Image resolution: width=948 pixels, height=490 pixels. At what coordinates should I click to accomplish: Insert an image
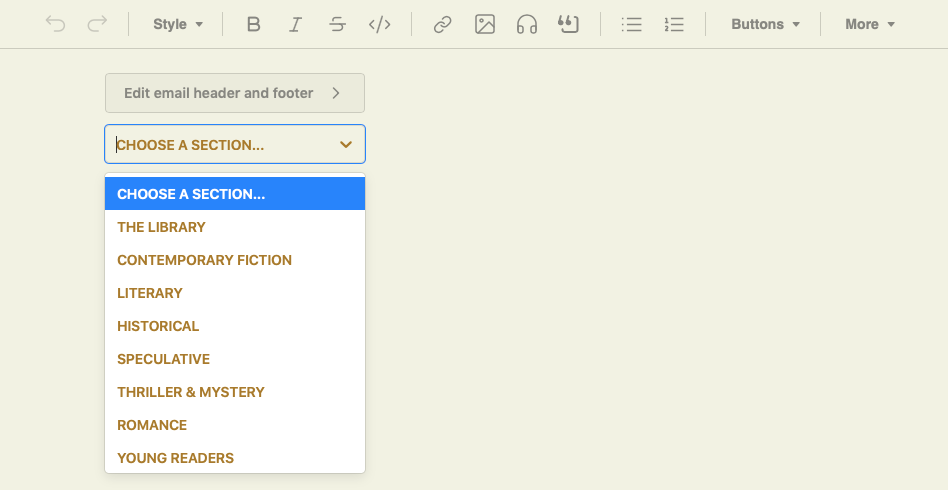485,24
